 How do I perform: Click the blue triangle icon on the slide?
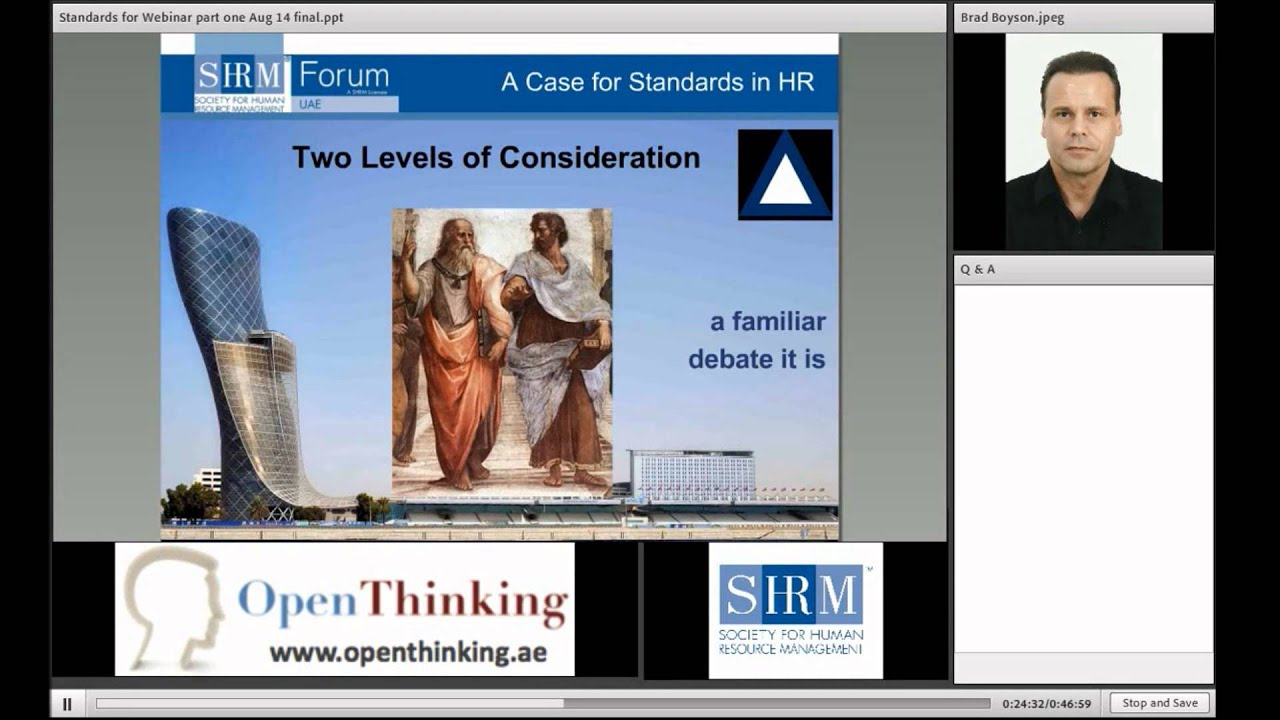pos(785,175)
